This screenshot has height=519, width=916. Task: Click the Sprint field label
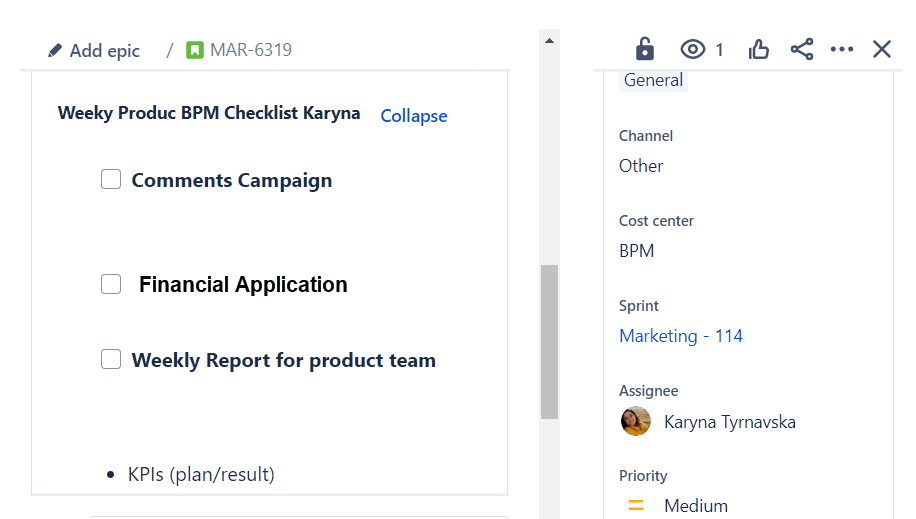coord(639,306)
